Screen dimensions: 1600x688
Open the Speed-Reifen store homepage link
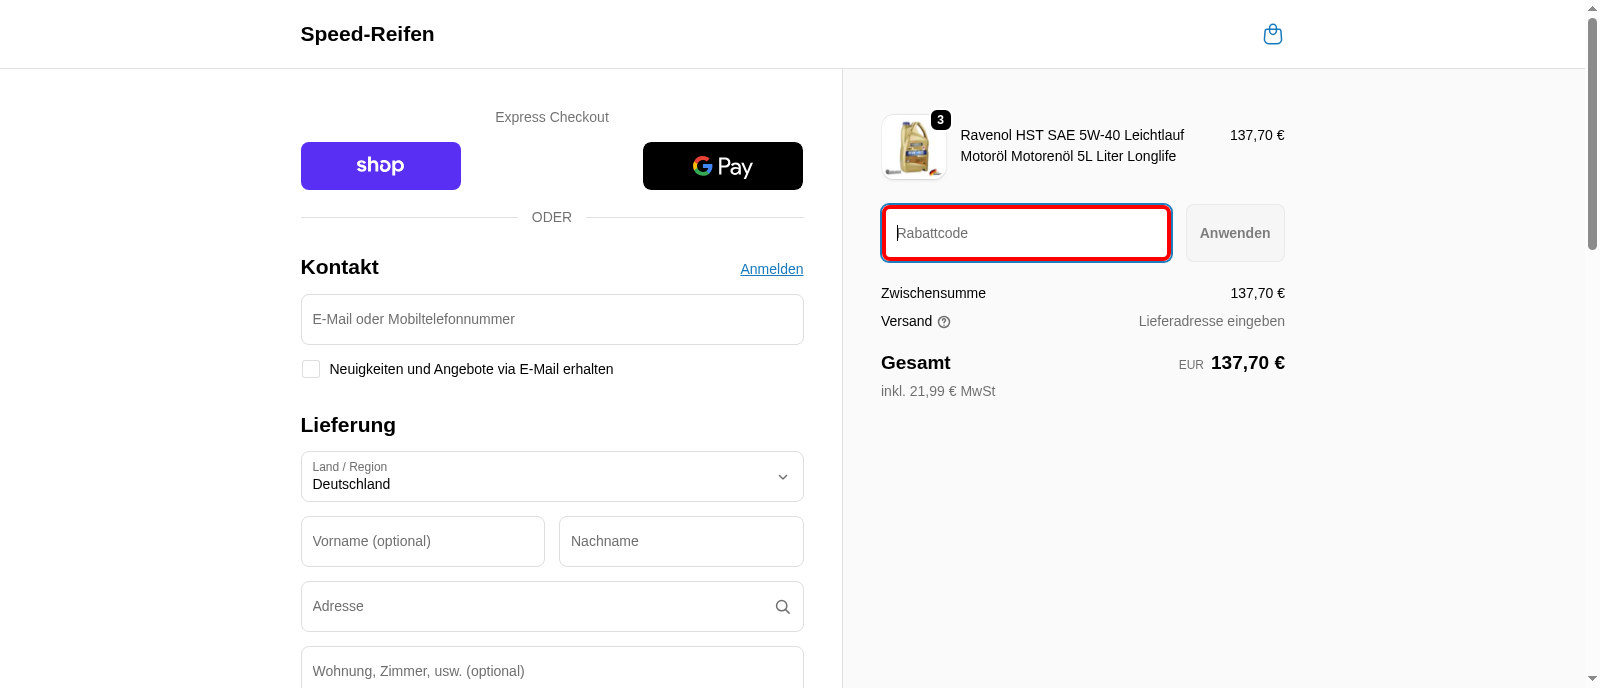(x=367, y=34)
